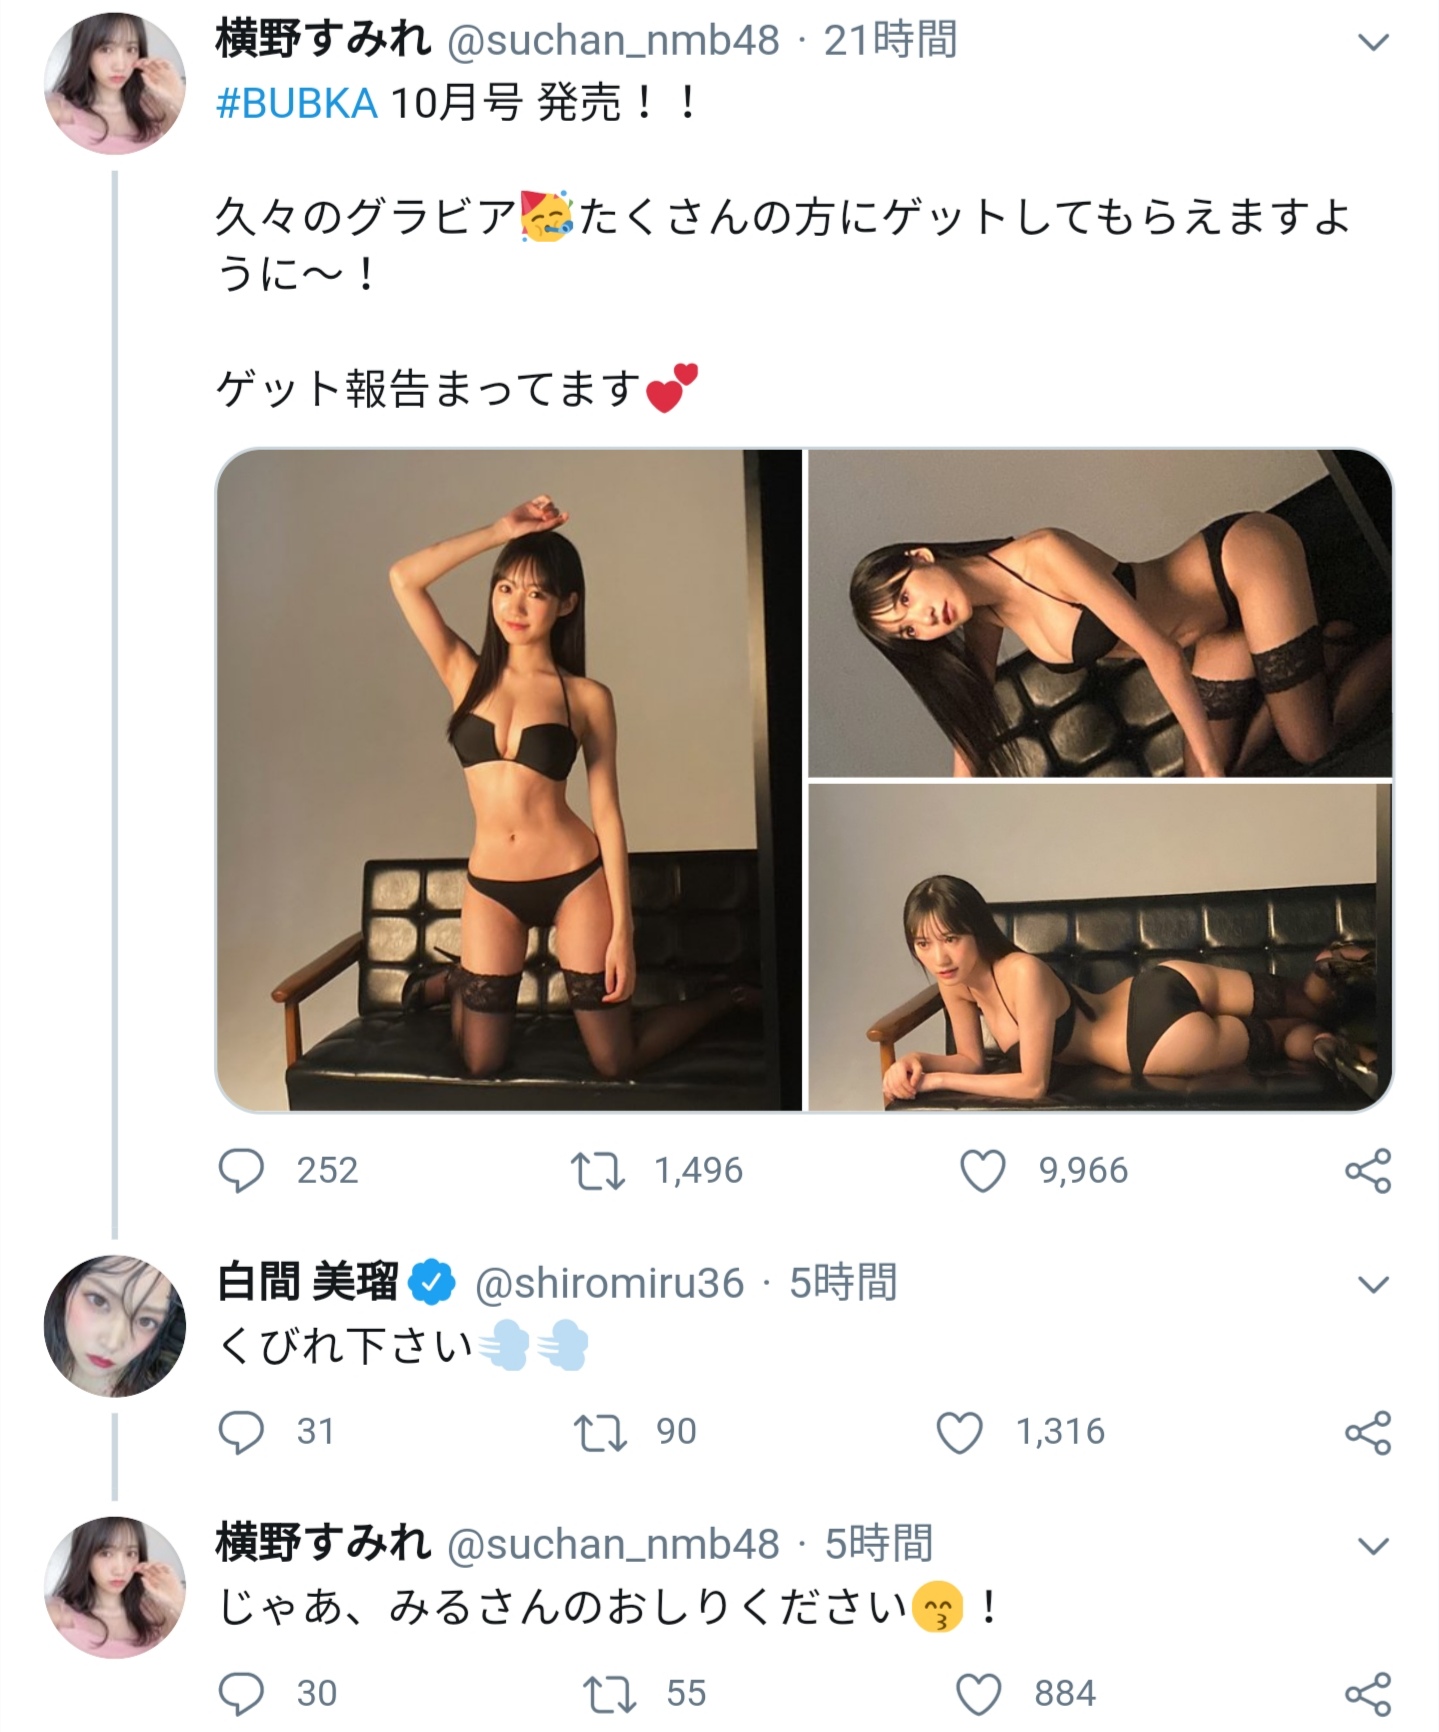Open the chevron menu on 白間 美瑠's reply
This screenshot has height=1732, width=1439.
coord(1375,1284)
